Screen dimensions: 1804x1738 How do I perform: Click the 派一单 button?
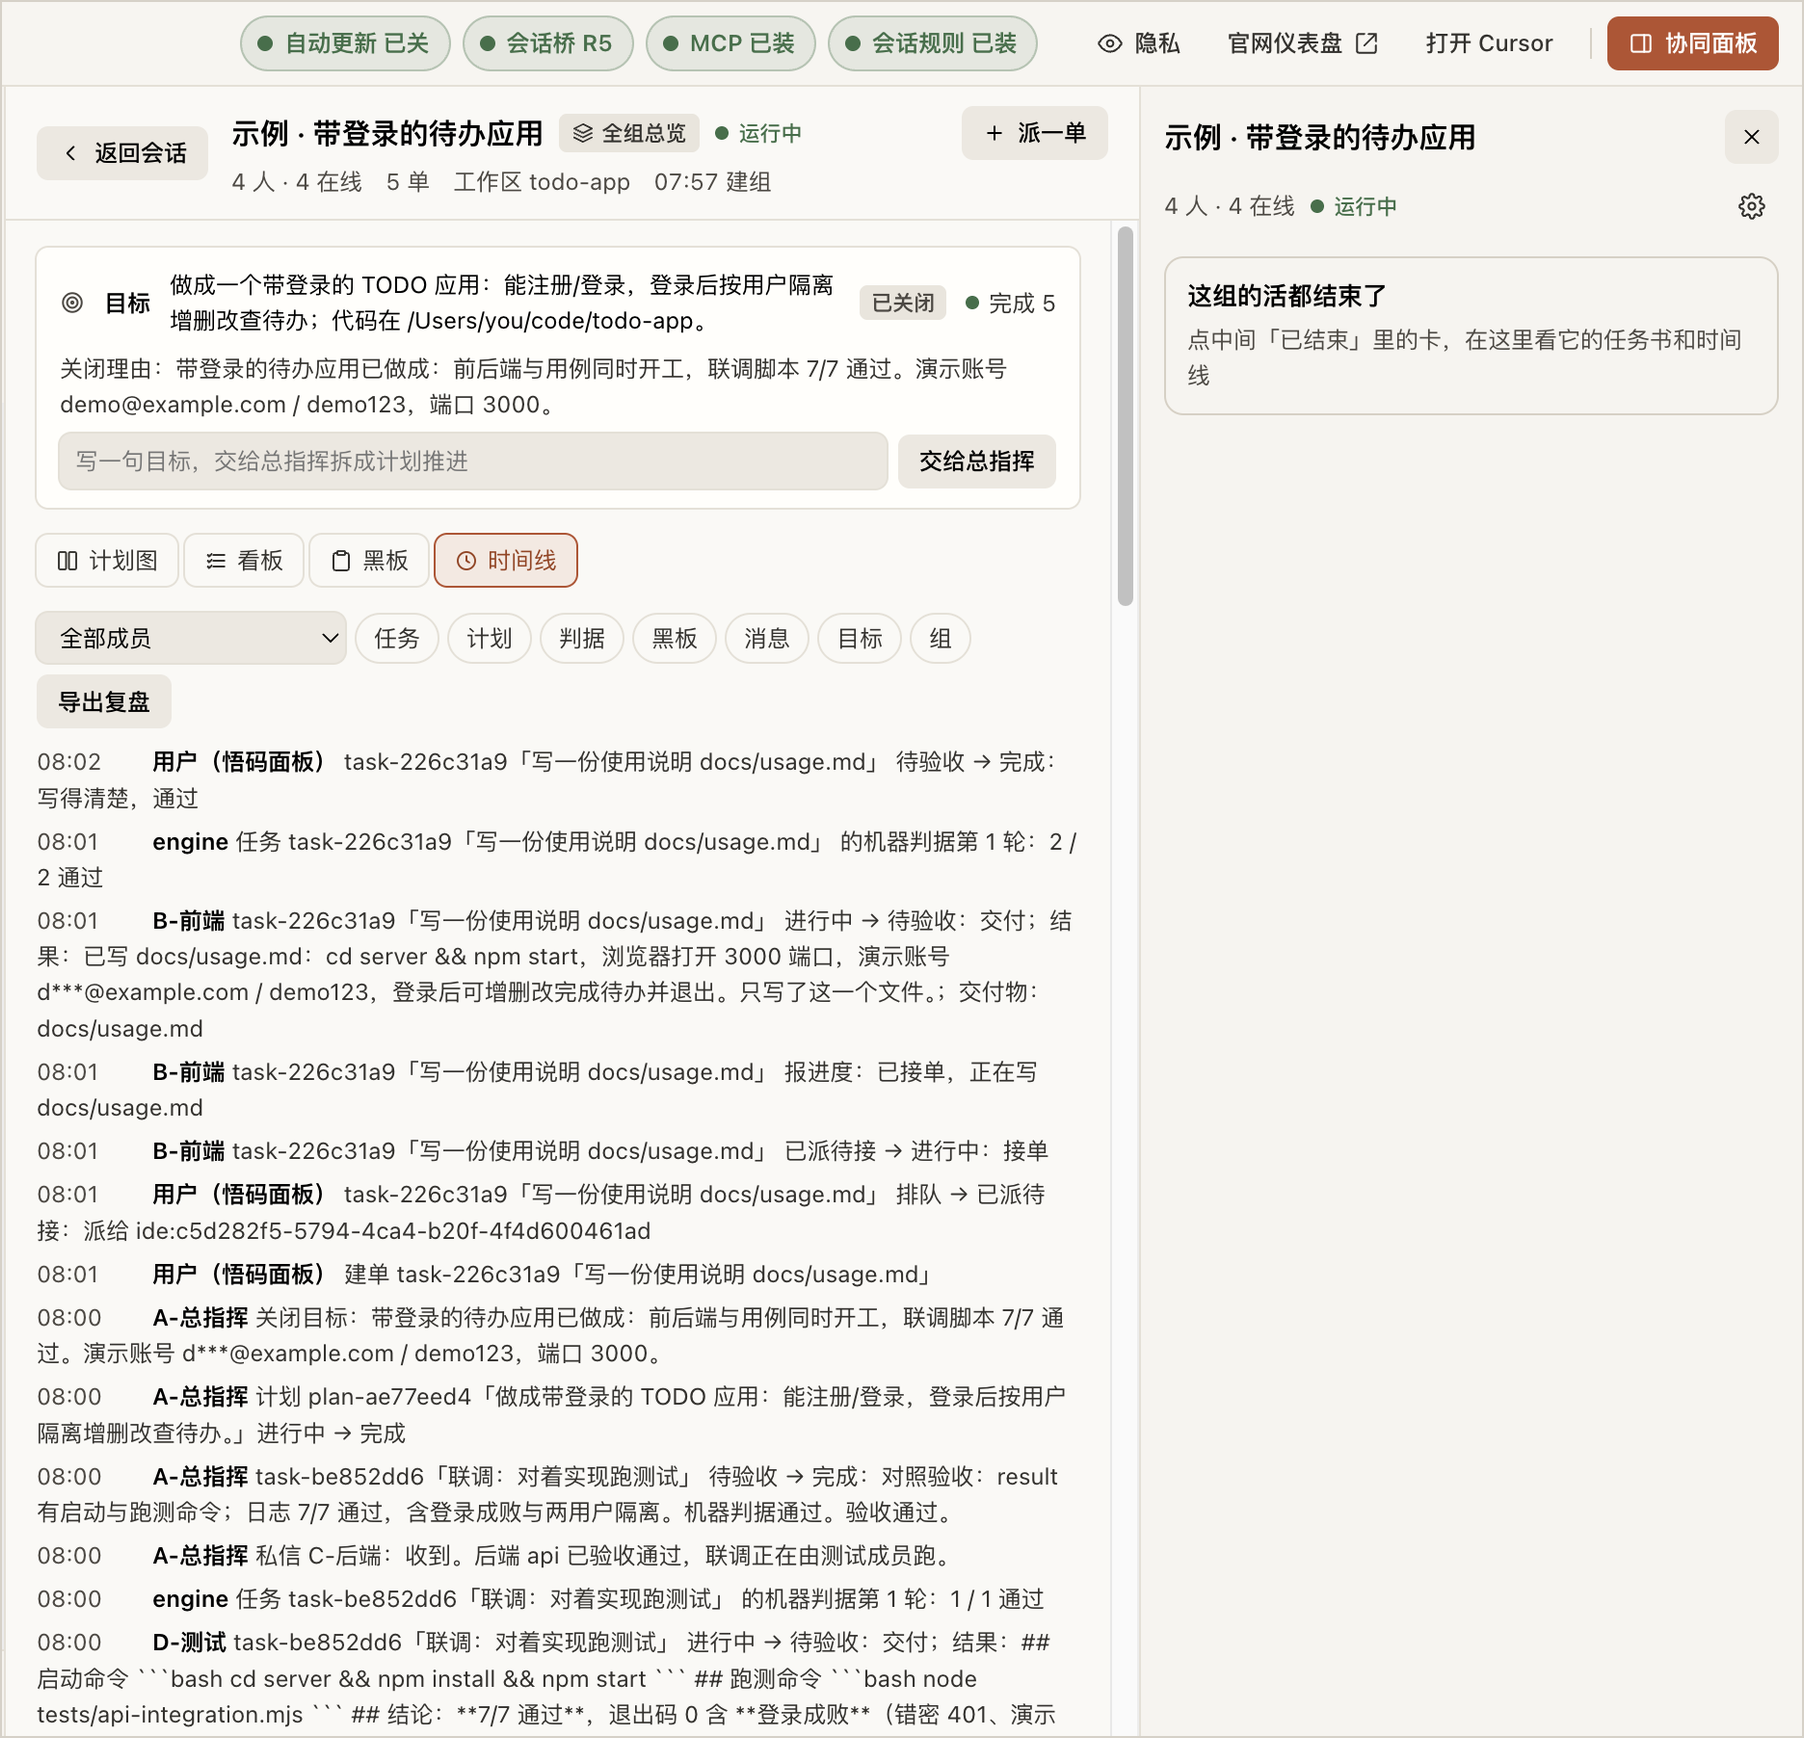pyautogui.click(x=1035, y=133)
